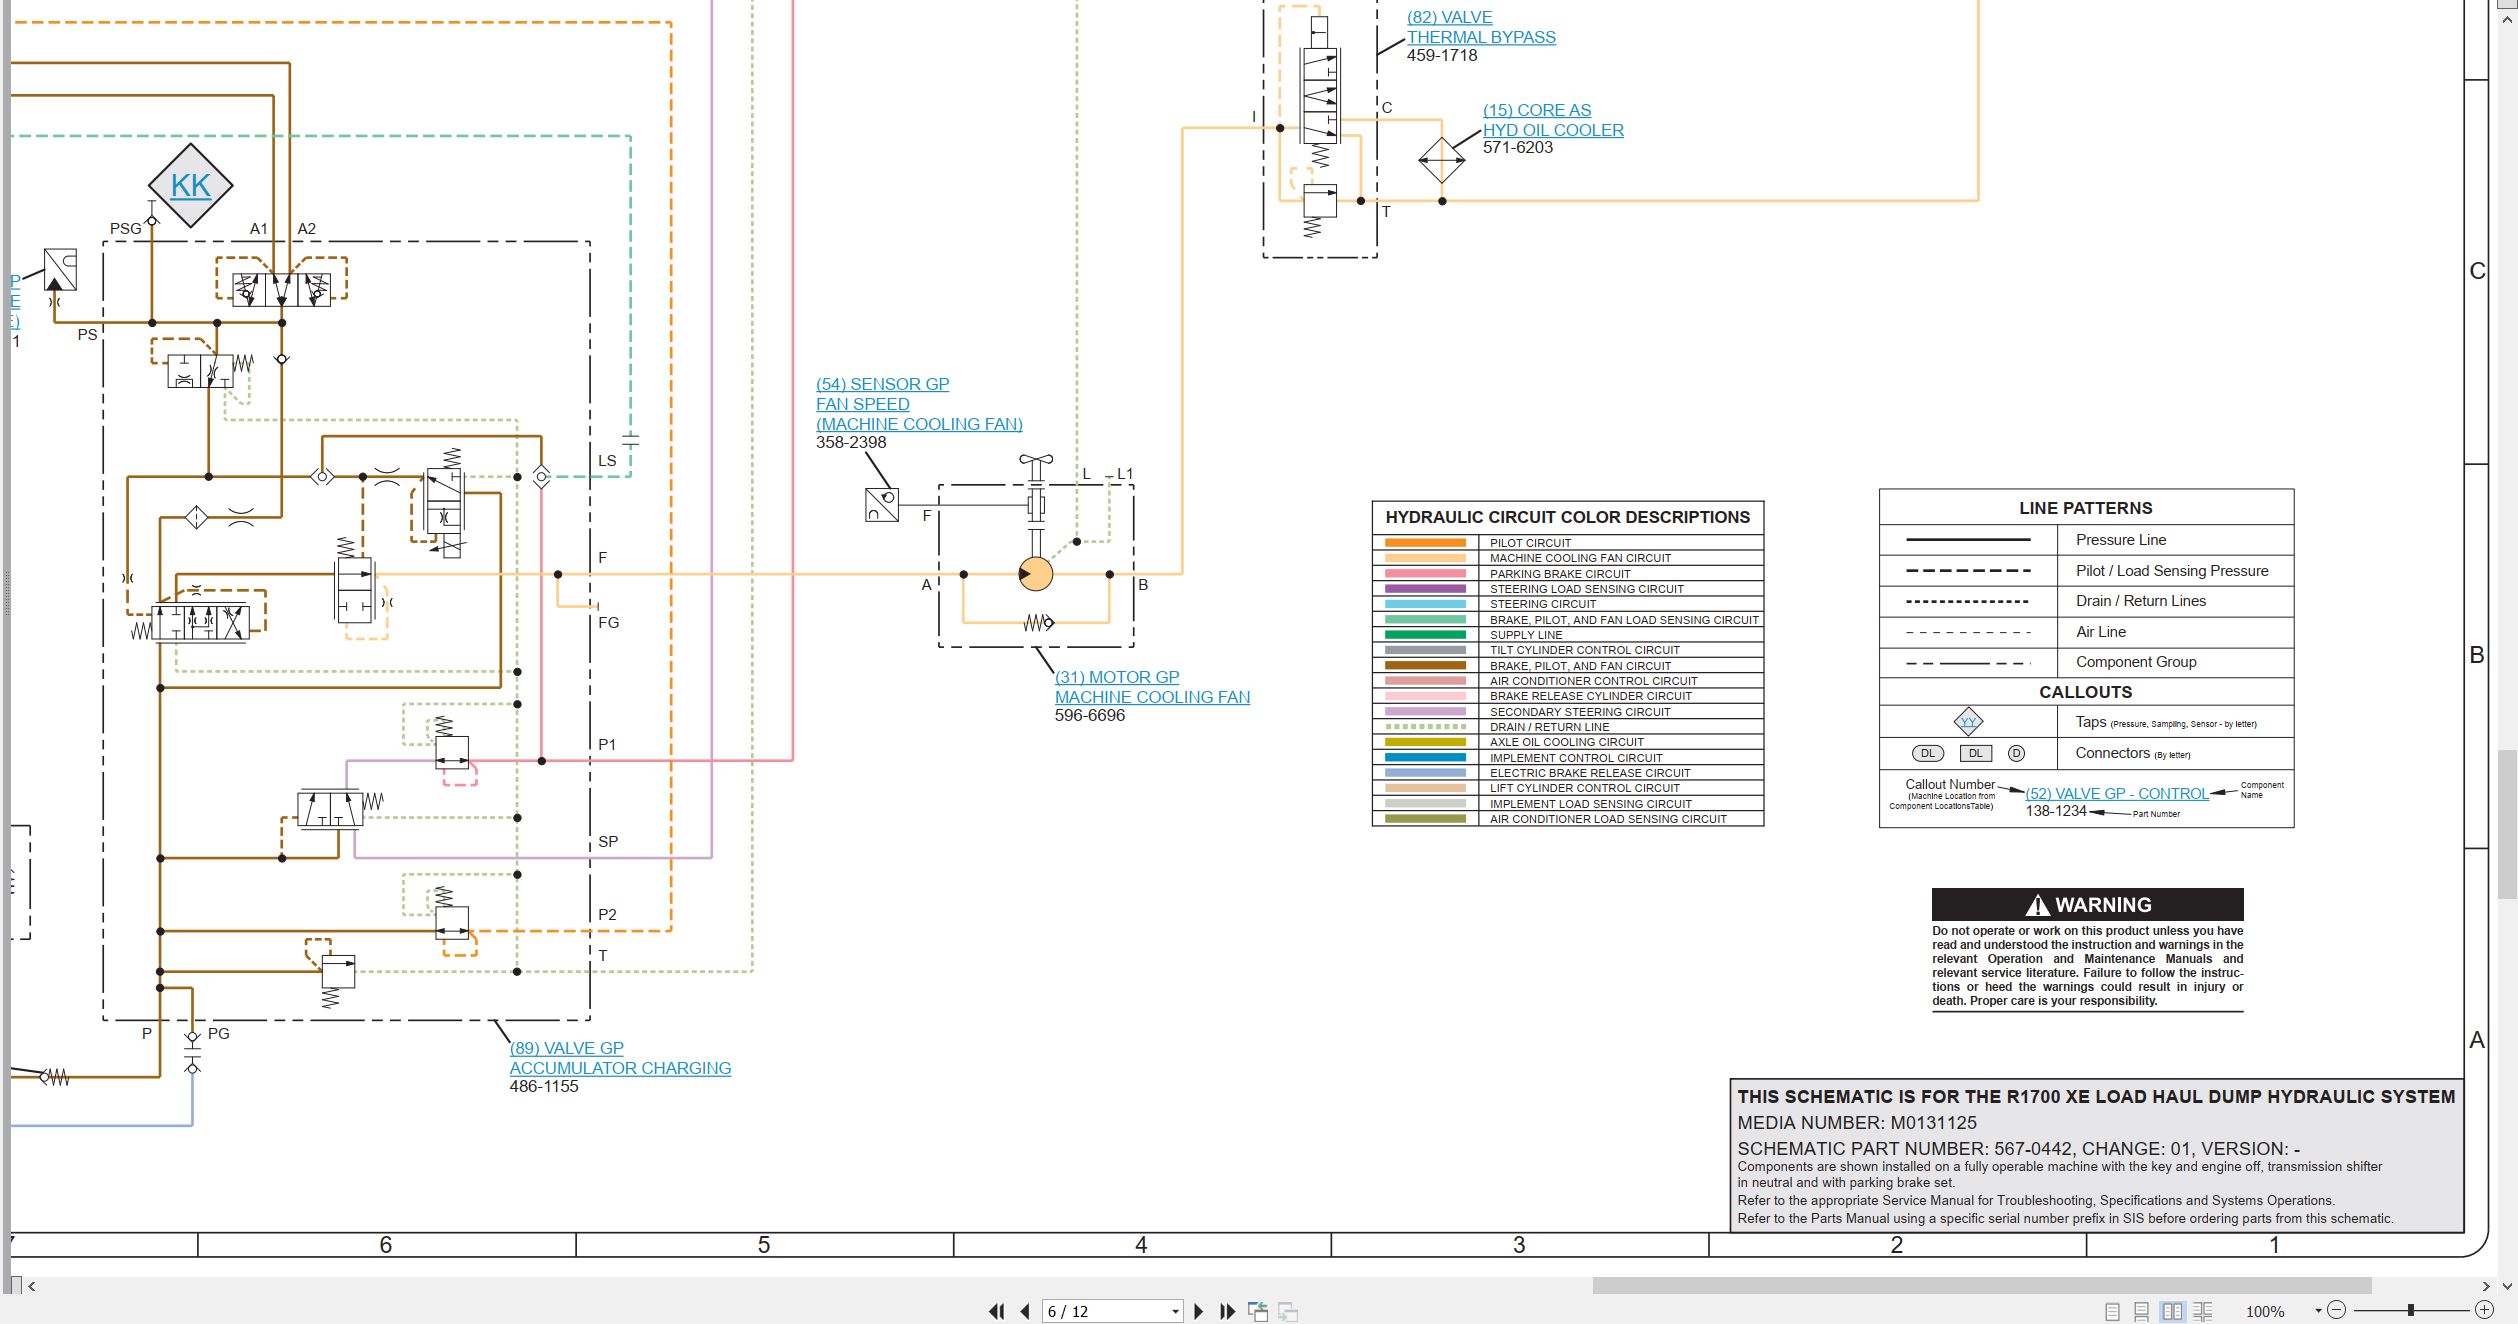Image resolution: width=2518 pixels, height=1324 pixels.
Task: Click the fan speed sensor symbol
Action: click(881, 504)
